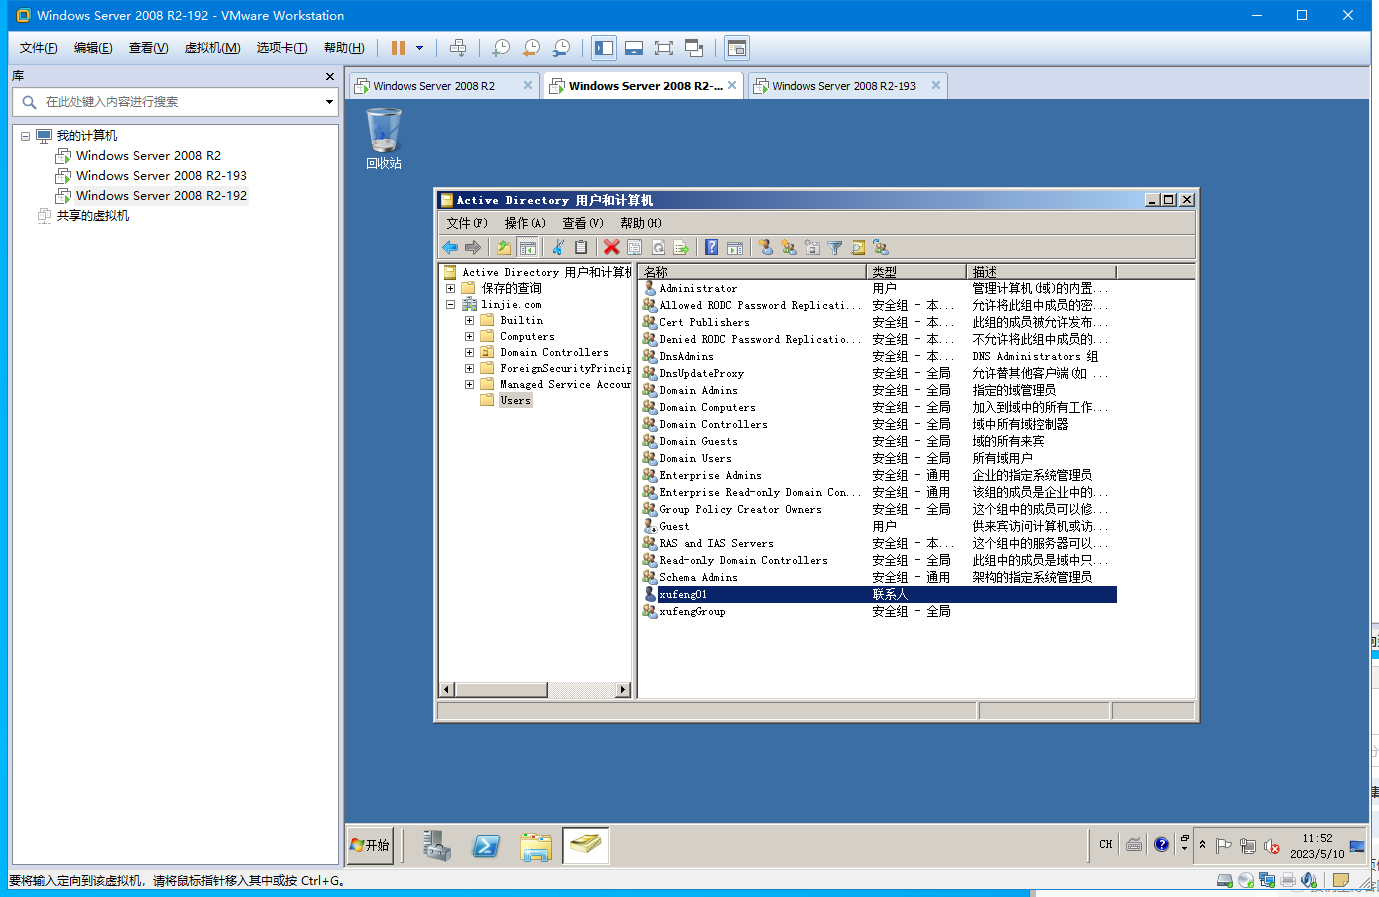1379x897 pixels.
Task: Open the library search dropdown arrow
Action: click(329, 102)
